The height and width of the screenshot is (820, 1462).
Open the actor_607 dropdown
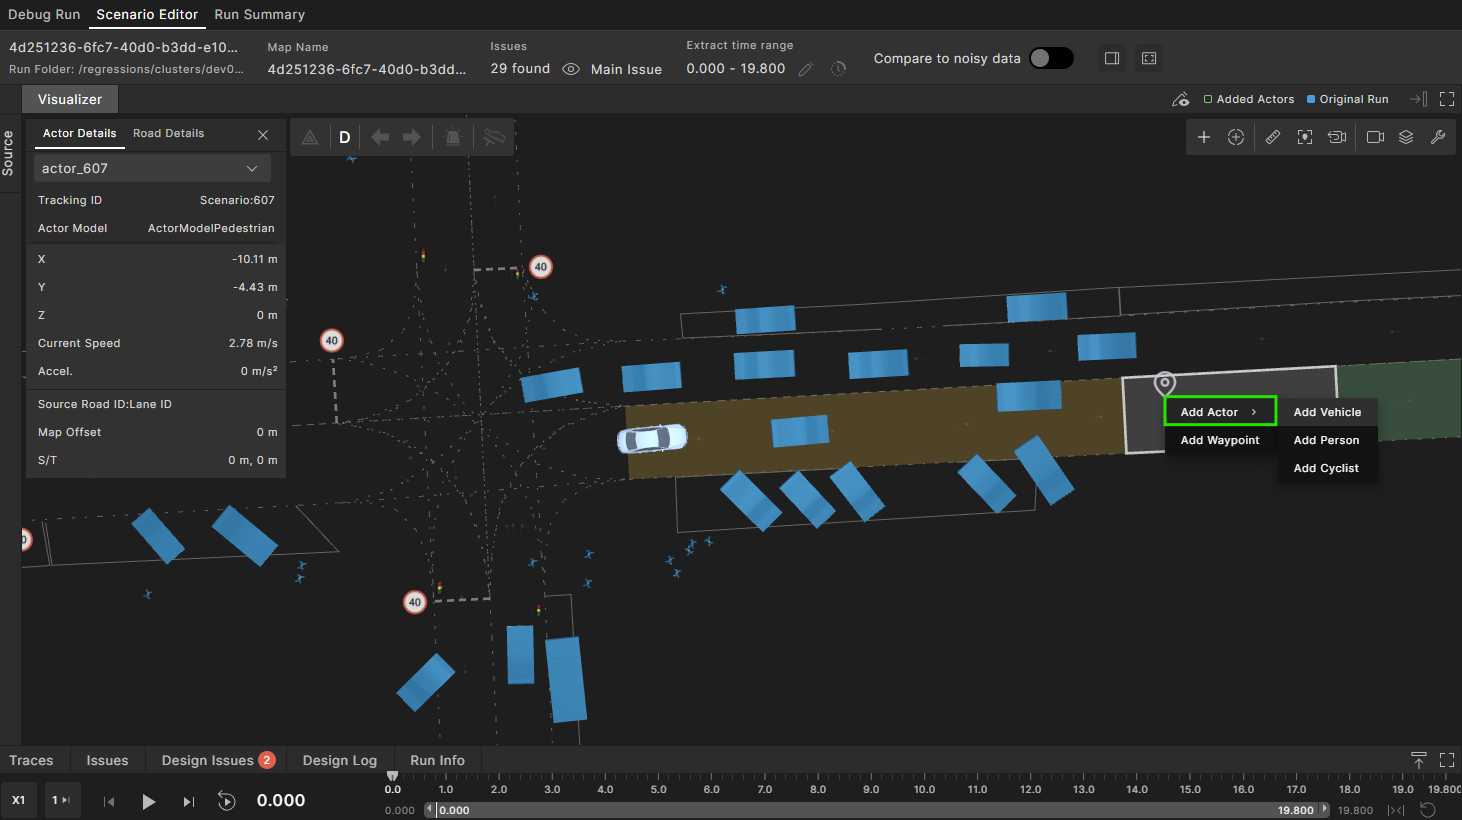(152, 168)
